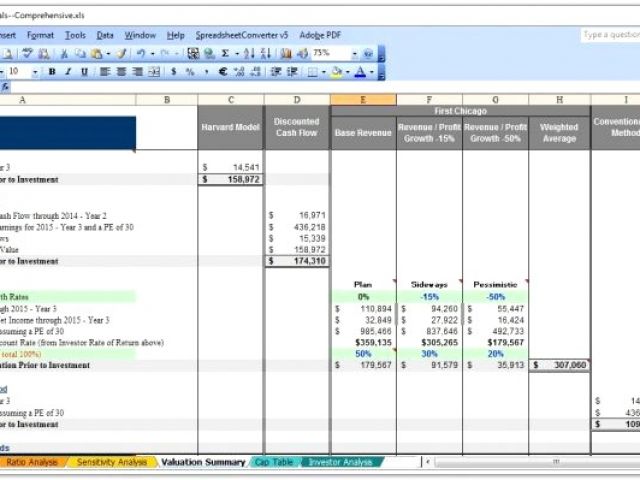The image size is (640, 480).
Task: Open the font size dropdown
Action: pyautogui.click(x=35, y=72)
